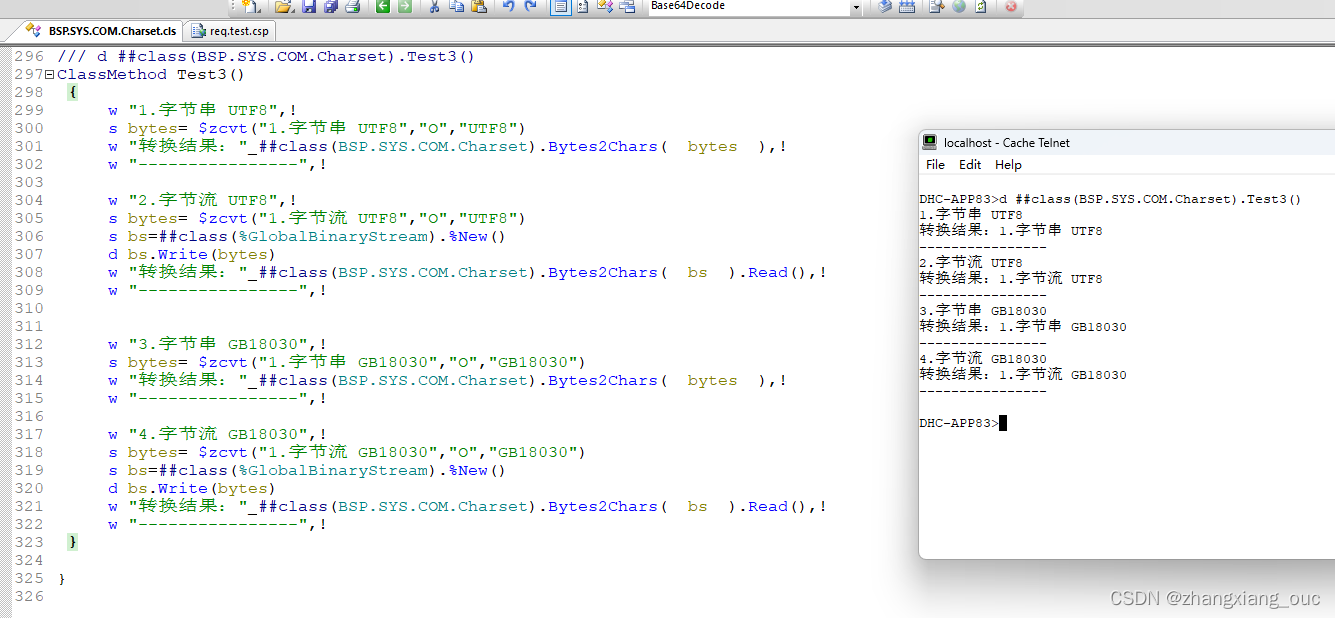Click the compile/build toolbar icon
The width and height of the screenshot is (1335, 618).
907,6
